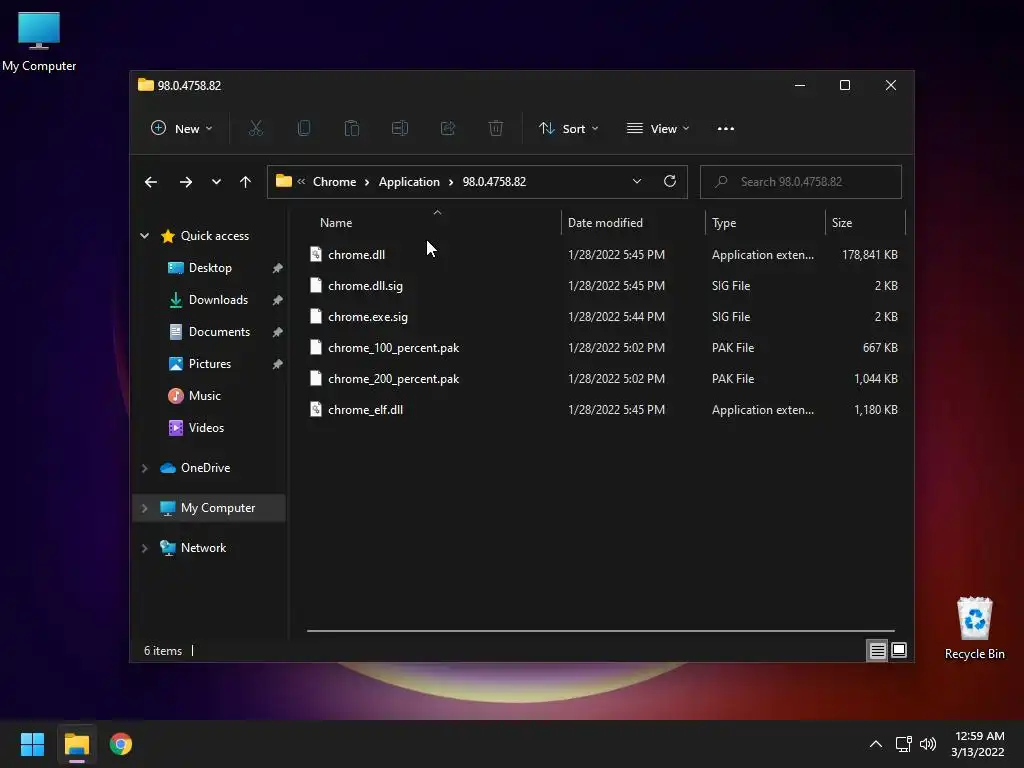Click the Share icon in toolbar
Screen dimensions: 1024x768
click(448, 129)
